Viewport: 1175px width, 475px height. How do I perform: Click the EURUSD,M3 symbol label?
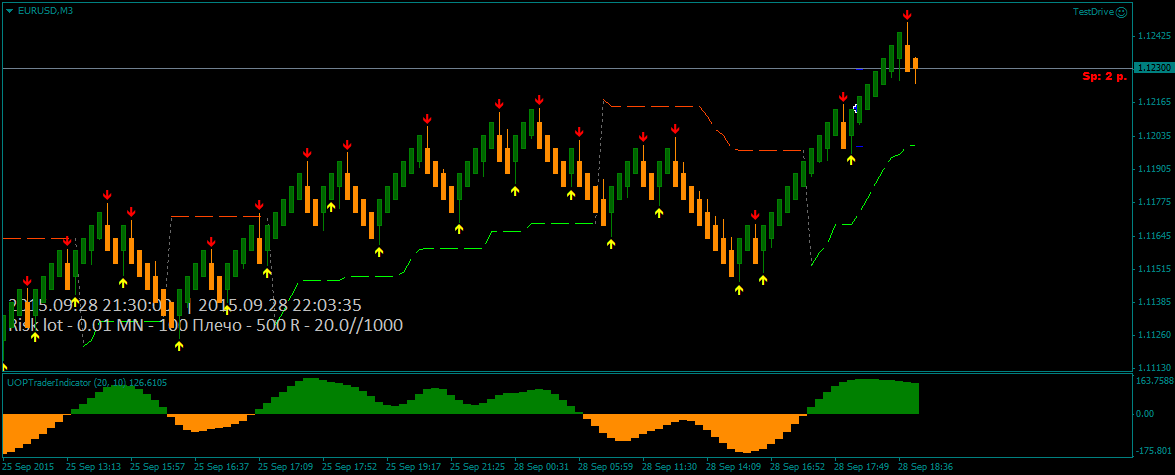pos(45,10)
